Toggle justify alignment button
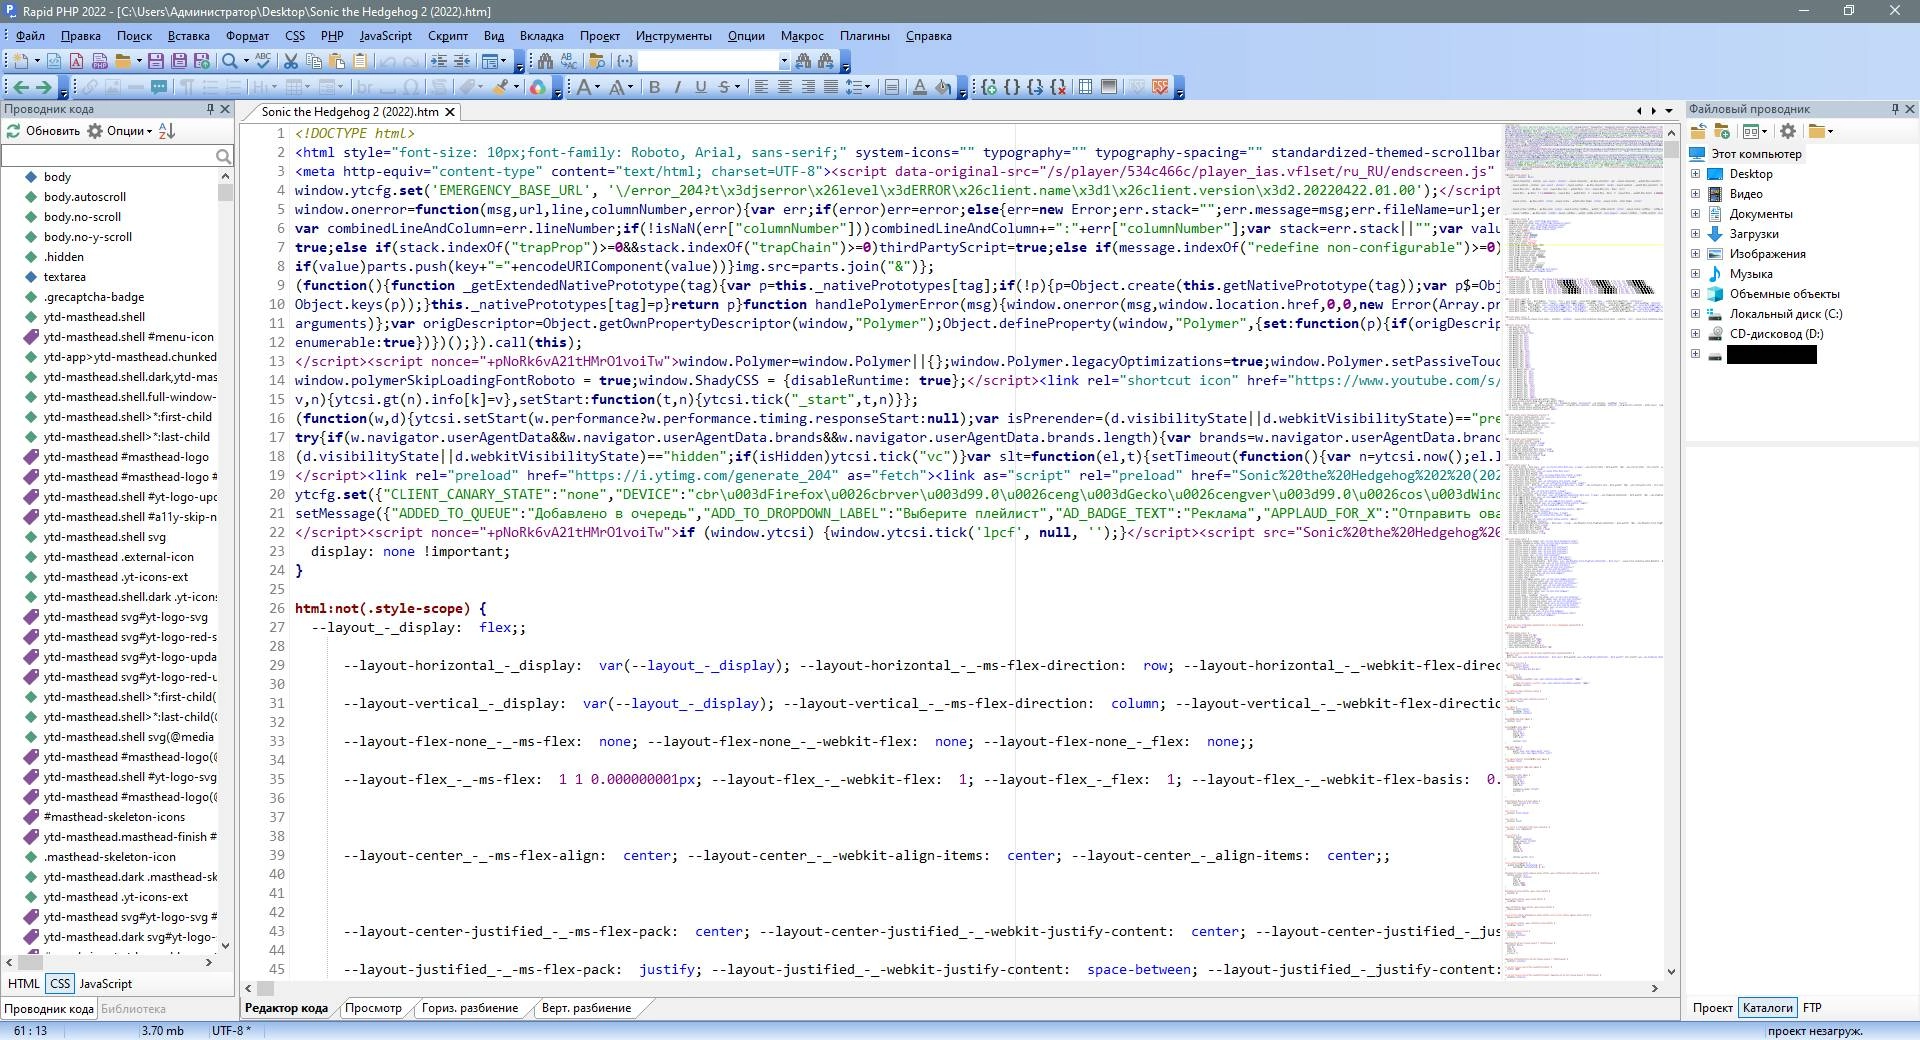 (831, 87)
